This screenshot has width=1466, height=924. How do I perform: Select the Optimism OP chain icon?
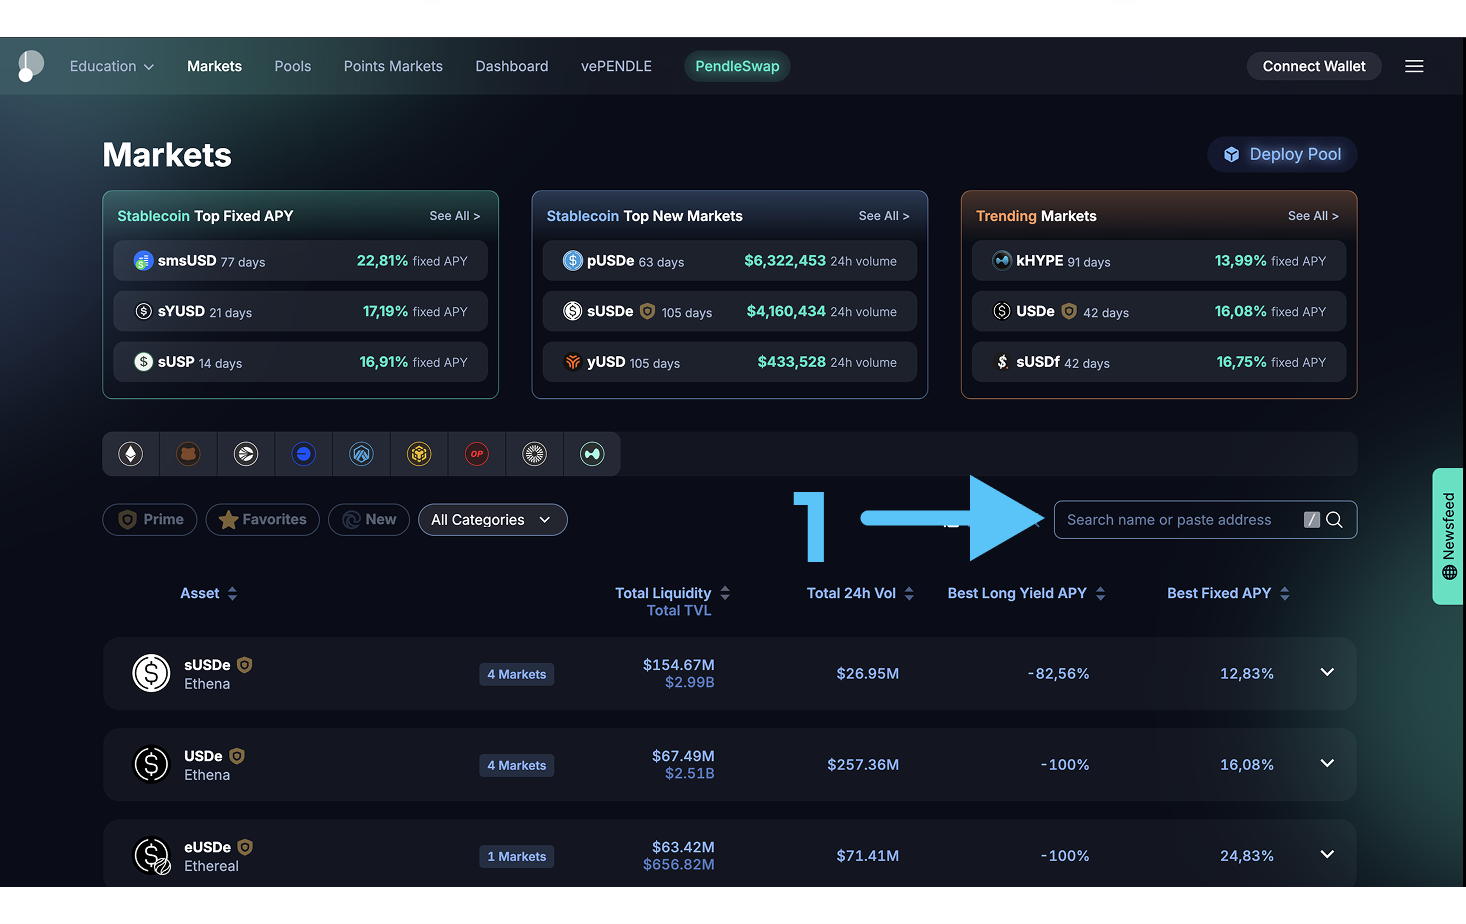477,454
